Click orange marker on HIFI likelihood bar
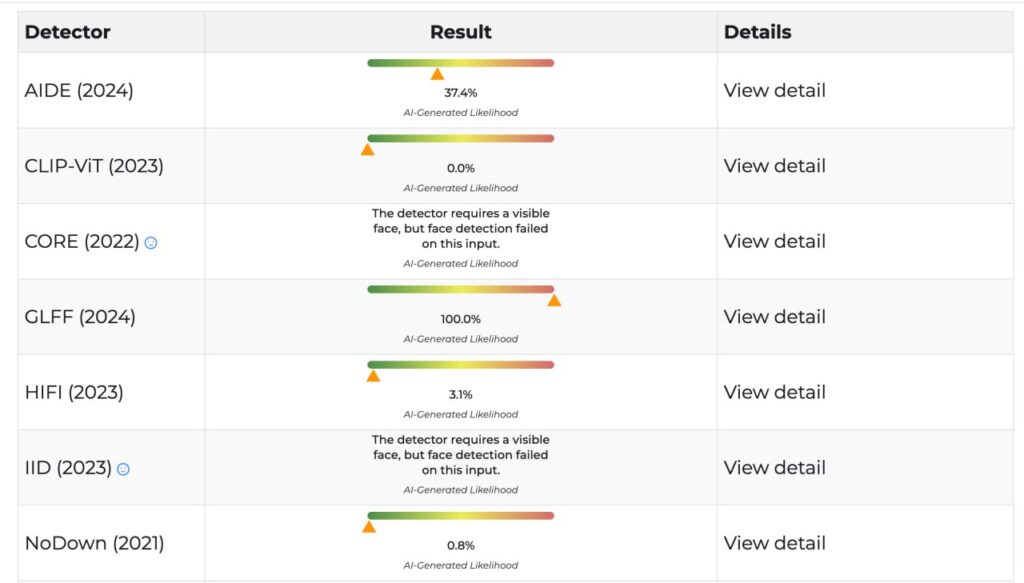Viewport: 1024px width, 583px height. click(373, 376)
